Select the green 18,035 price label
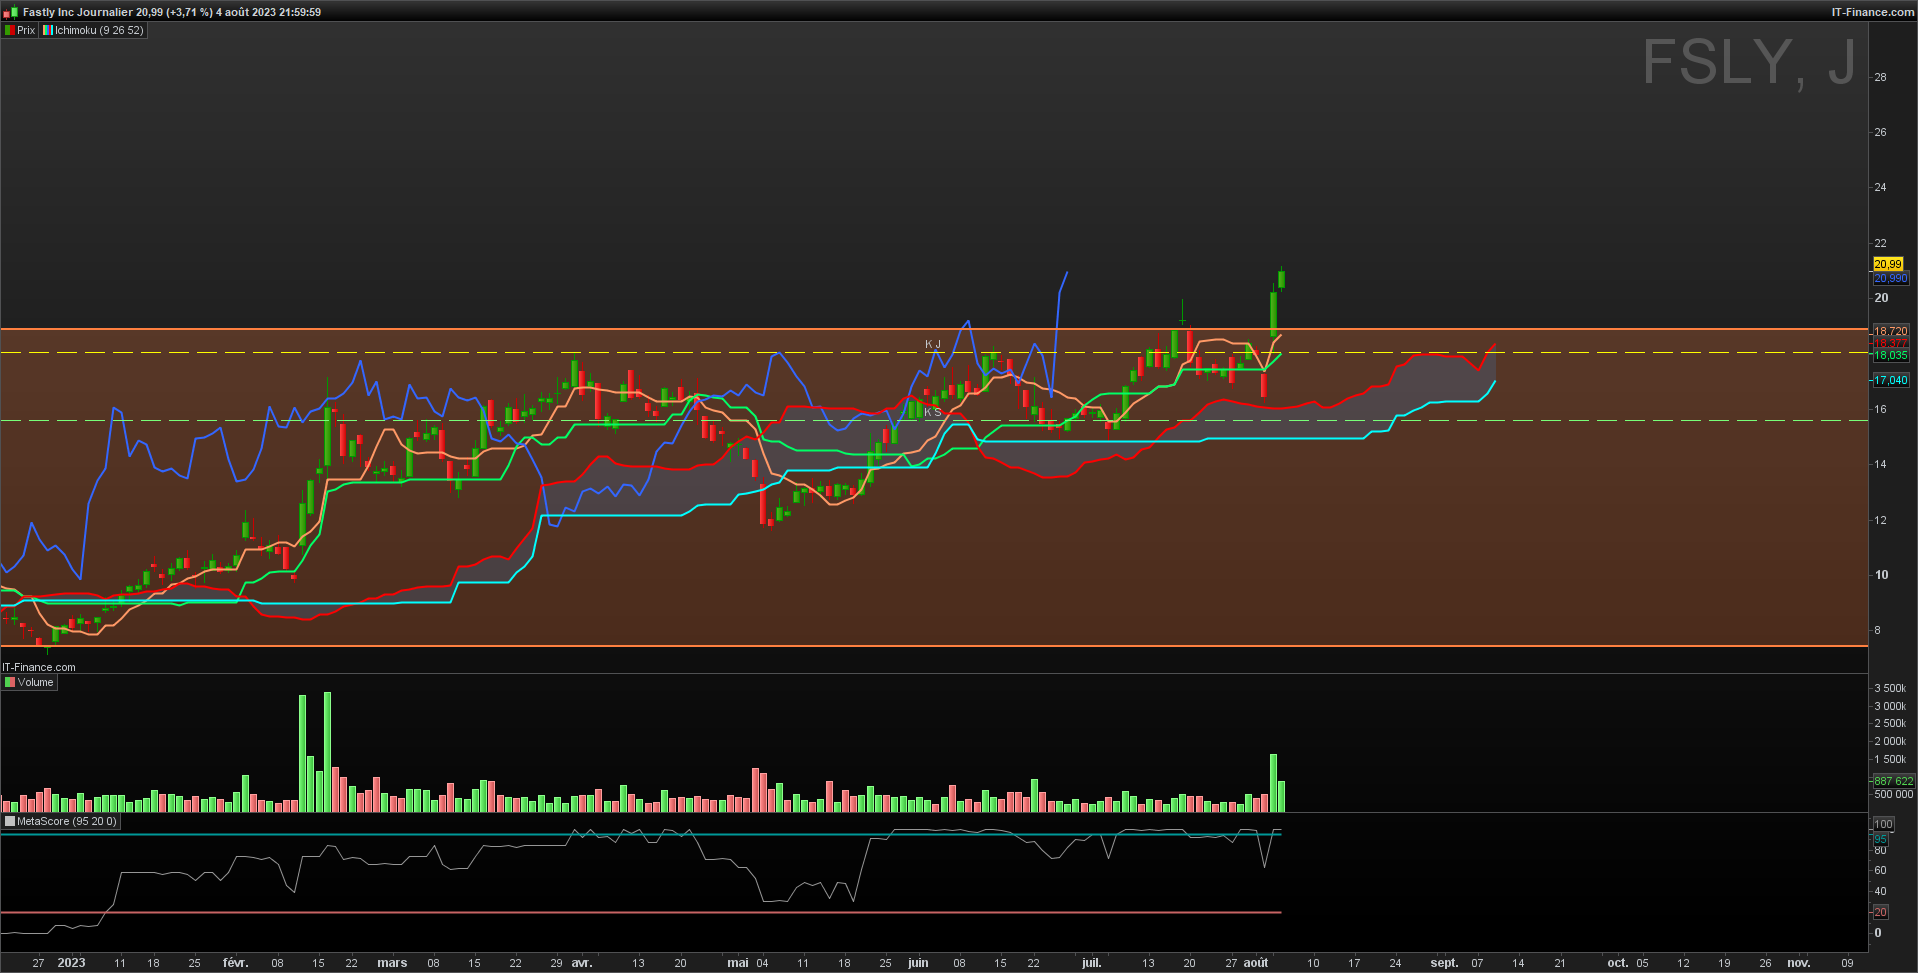 [1890, 355]
